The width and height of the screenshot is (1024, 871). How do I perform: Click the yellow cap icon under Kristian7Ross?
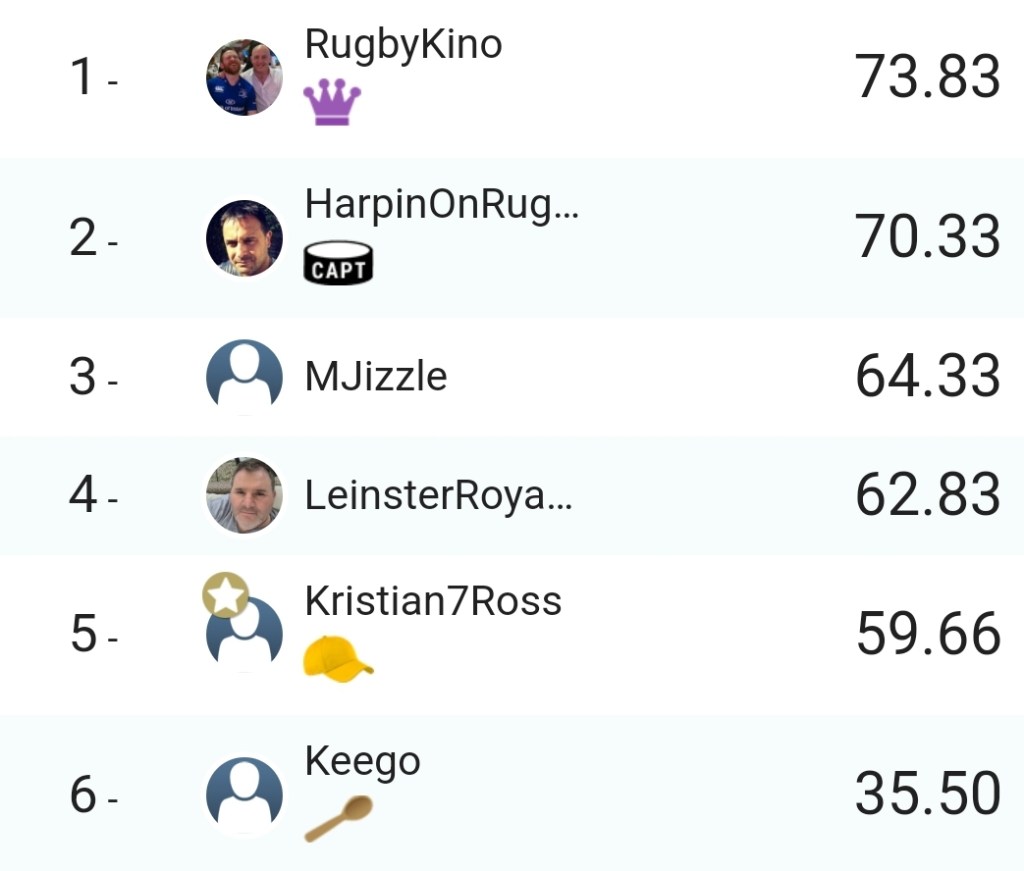(x=338, y=660)
